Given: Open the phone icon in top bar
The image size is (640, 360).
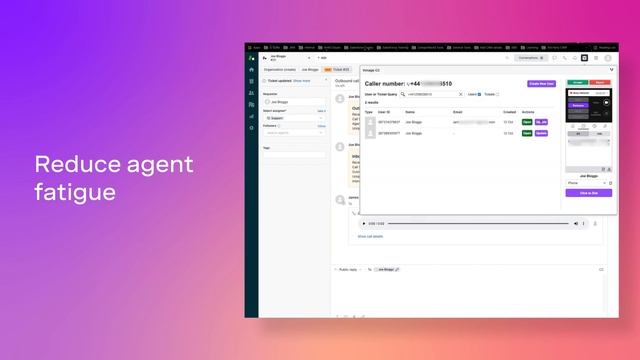Looking at the screenshot, I should [564, 58].
